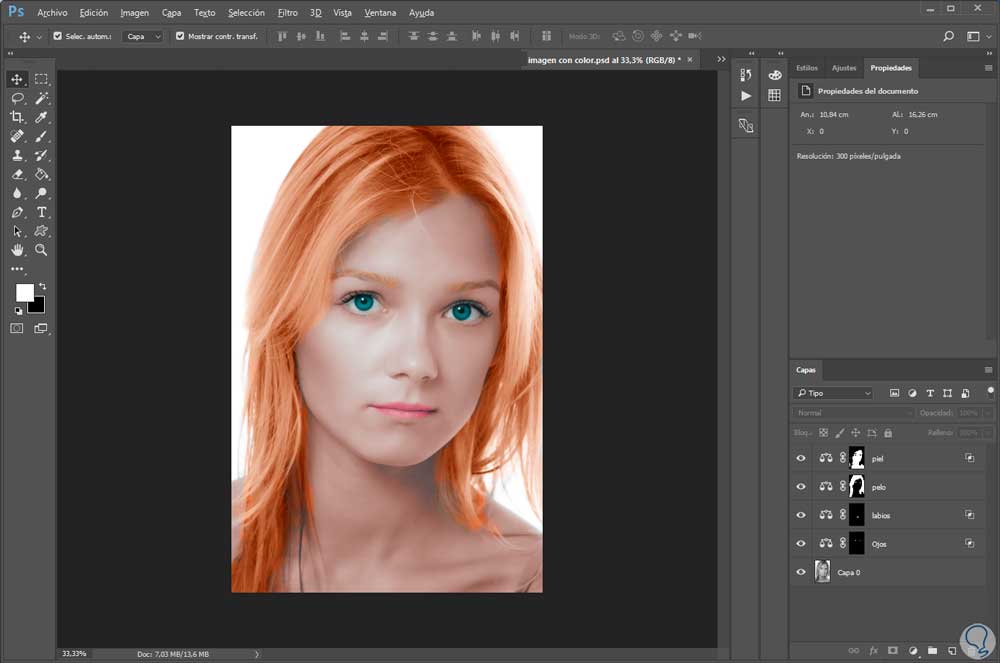This screenshot has width=1000, height=663.
Task: Select the Magic Wand tool
Action: [x=42, y=98]
